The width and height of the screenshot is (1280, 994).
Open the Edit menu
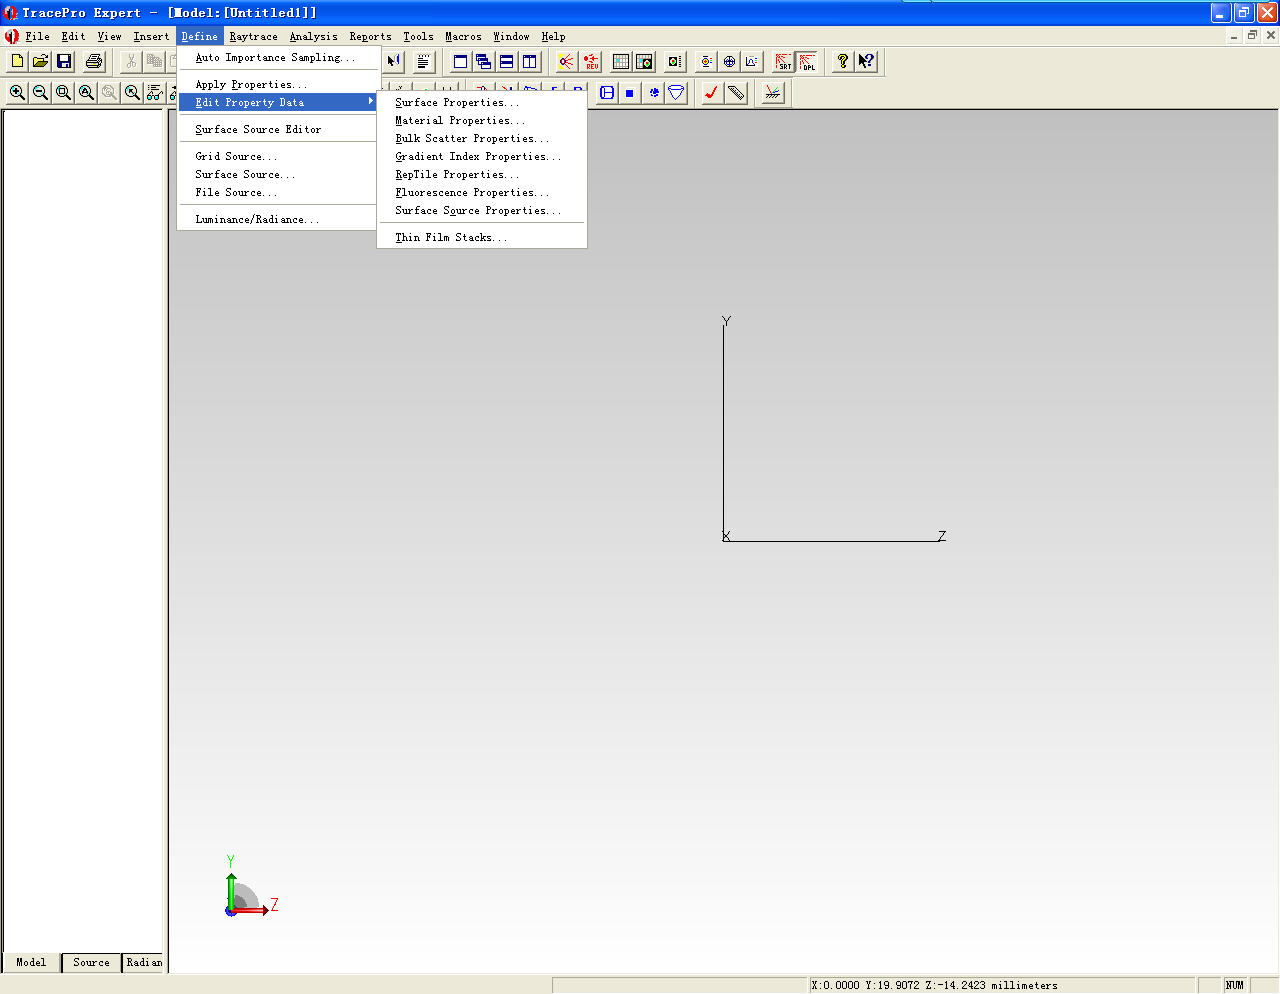73,36
